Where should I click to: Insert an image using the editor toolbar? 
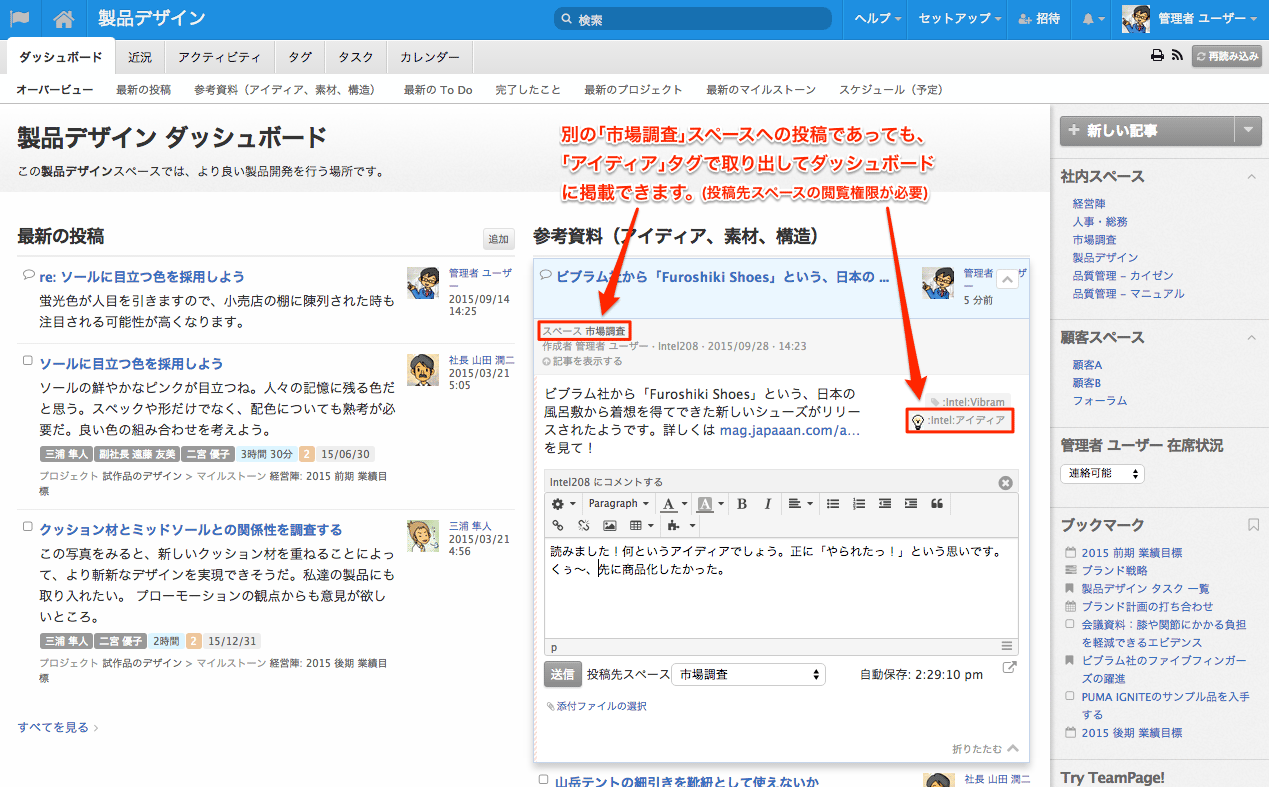(609, 526)
